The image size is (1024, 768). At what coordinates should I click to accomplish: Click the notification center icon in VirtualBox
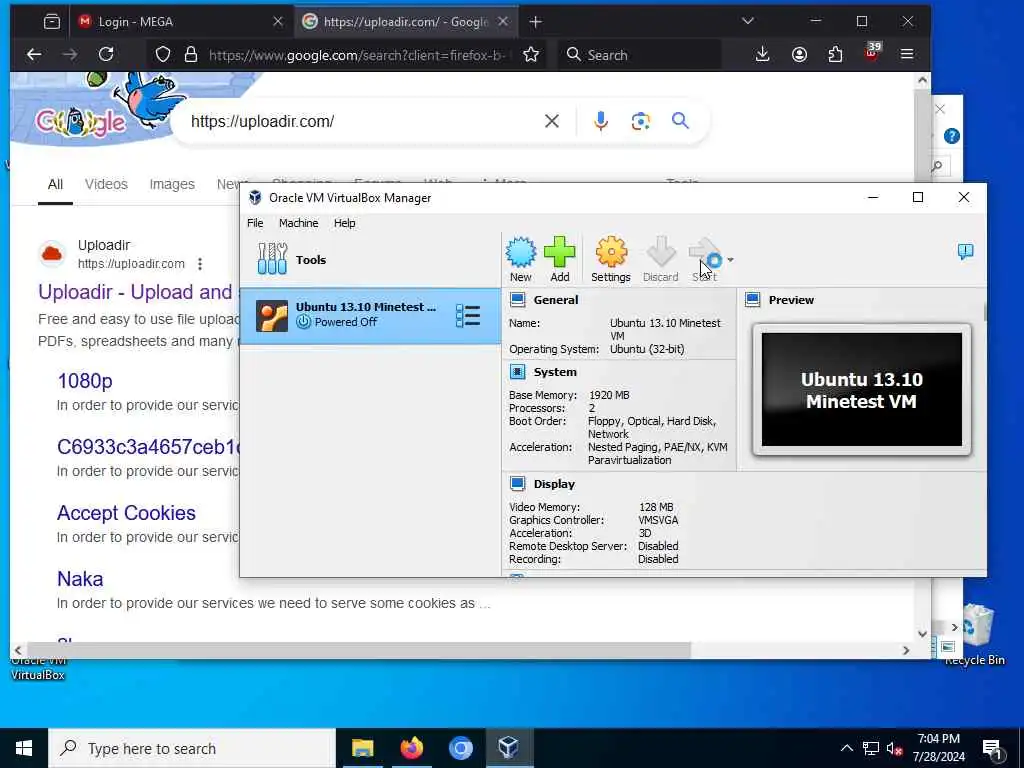[x=965, y=251]
